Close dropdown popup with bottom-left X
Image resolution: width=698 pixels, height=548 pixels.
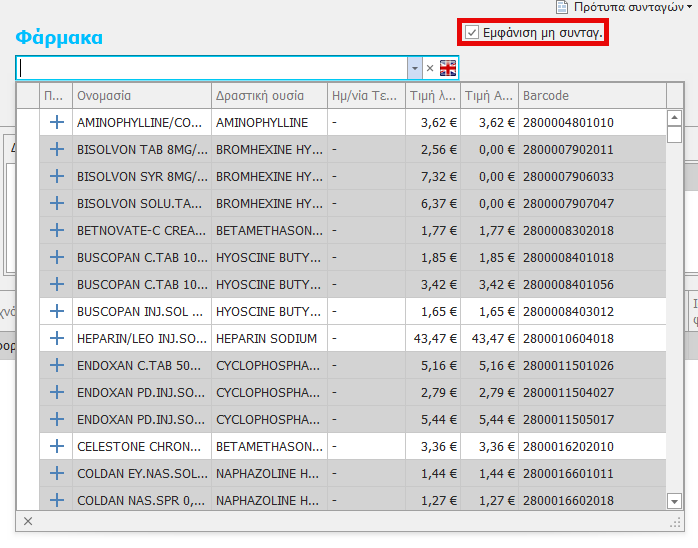(x=28, y=521)
